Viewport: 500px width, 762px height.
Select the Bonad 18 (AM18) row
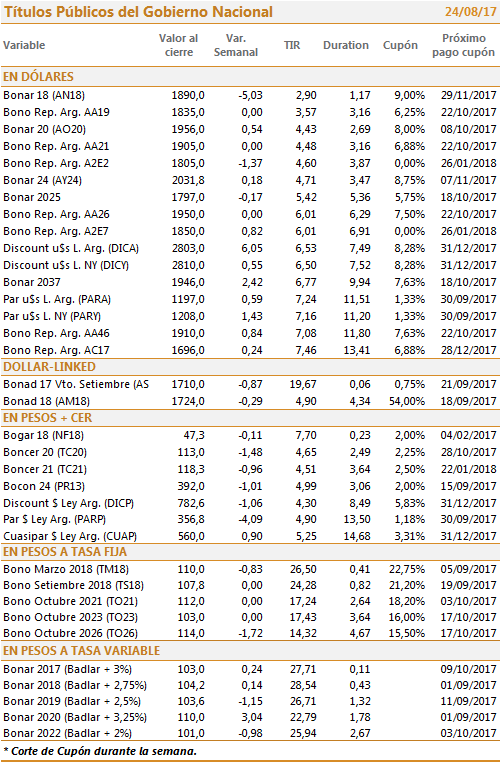click(250, 401)
